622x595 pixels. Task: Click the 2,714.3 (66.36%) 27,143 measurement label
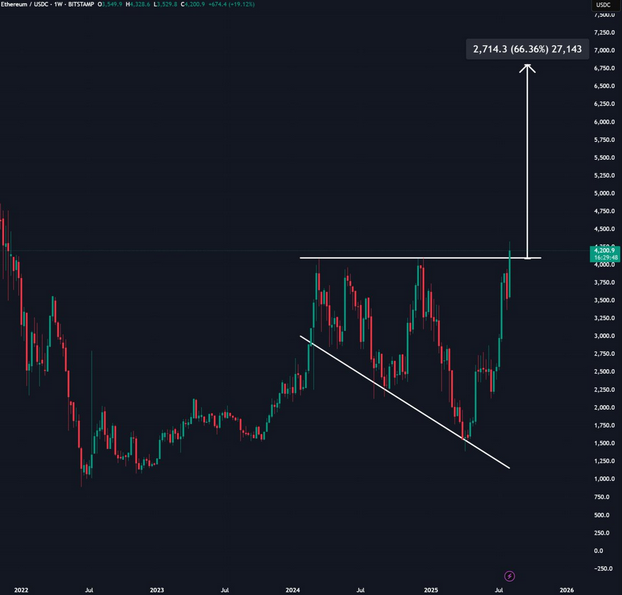coord(527,49)
